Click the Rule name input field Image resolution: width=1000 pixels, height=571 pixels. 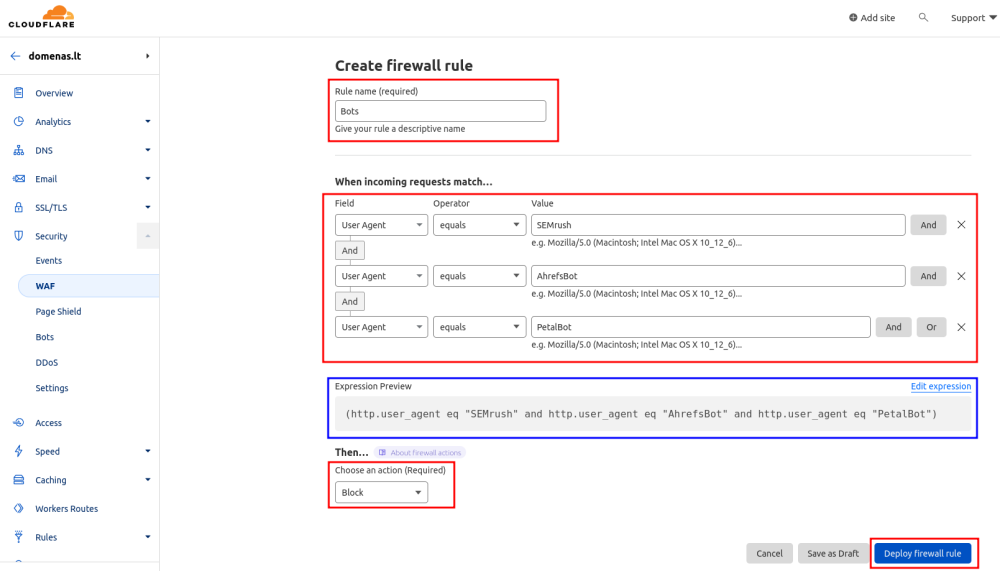point(441,111)
